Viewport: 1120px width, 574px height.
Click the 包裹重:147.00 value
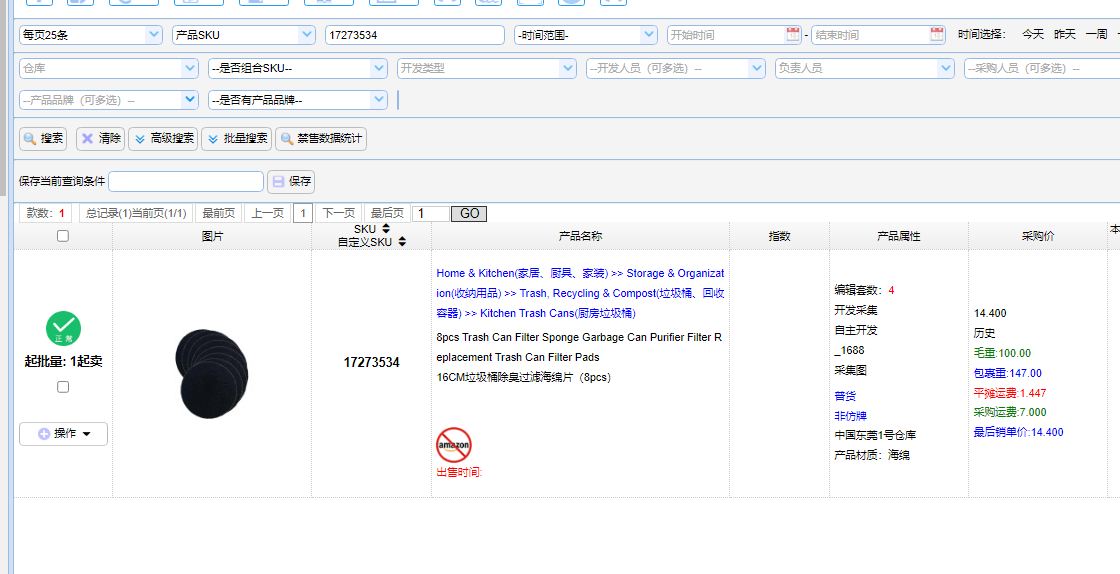point(1008,373)
